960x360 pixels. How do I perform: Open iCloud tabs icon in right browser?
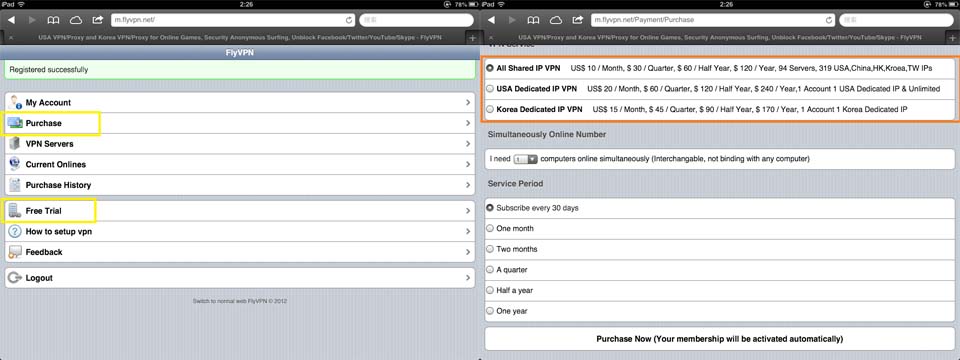(x=556, y=20)
